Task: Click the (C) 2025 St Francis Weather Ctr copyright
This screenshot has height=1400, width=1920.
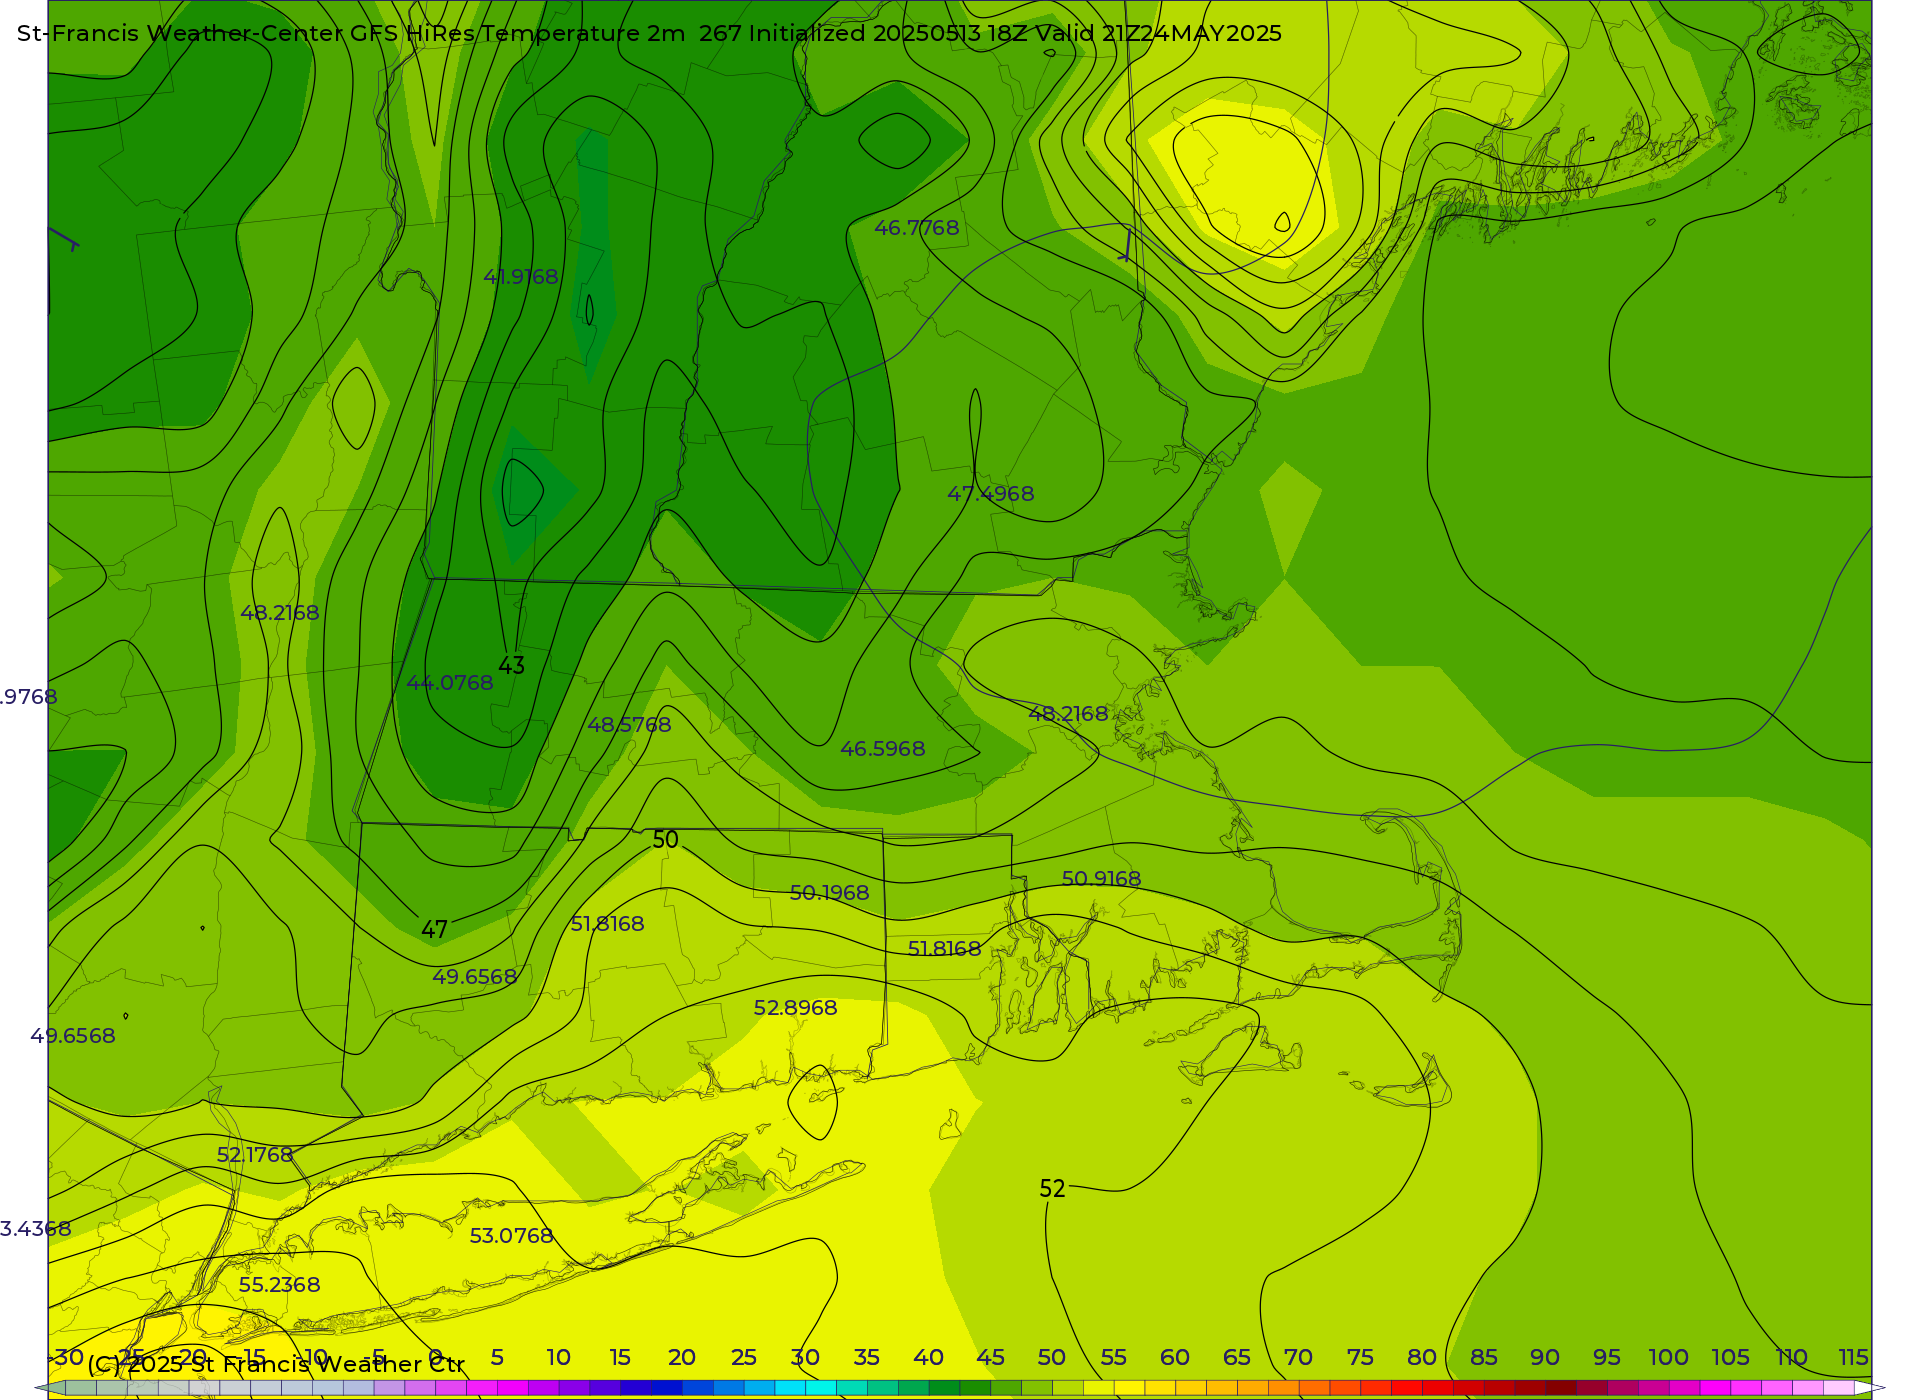Action: [x=276, y=1364]
